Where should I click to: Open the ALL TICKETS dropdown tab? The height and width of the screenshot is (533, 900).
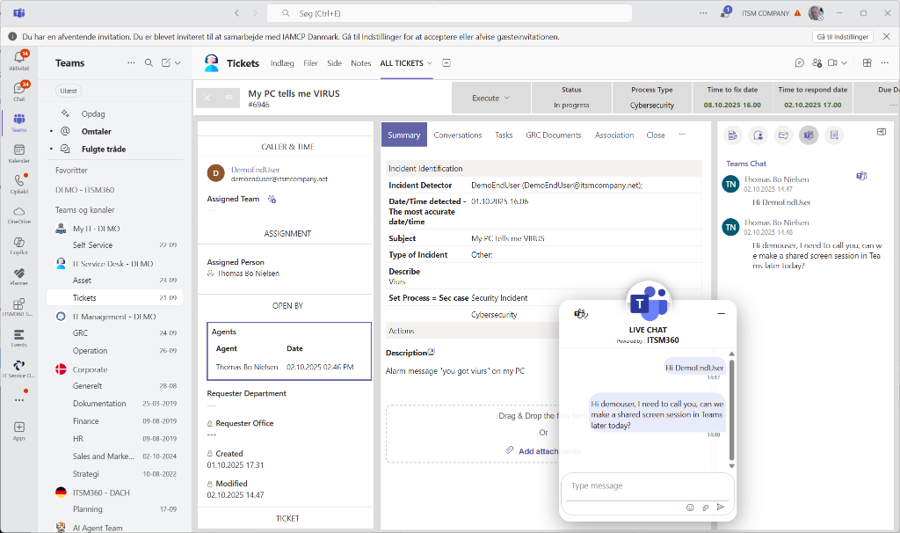point(406,63)
